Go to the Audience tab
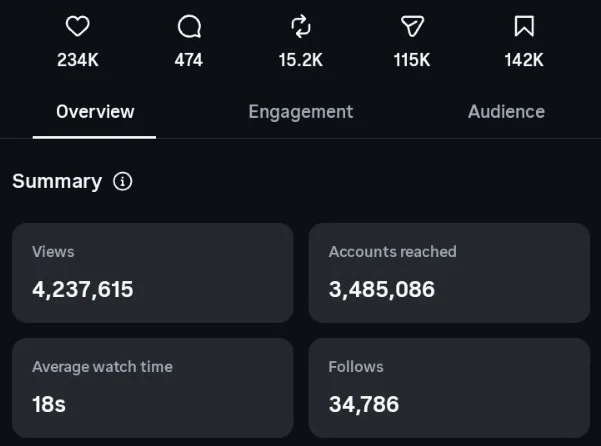Screen dimensions: 601x446 point(506,112)
